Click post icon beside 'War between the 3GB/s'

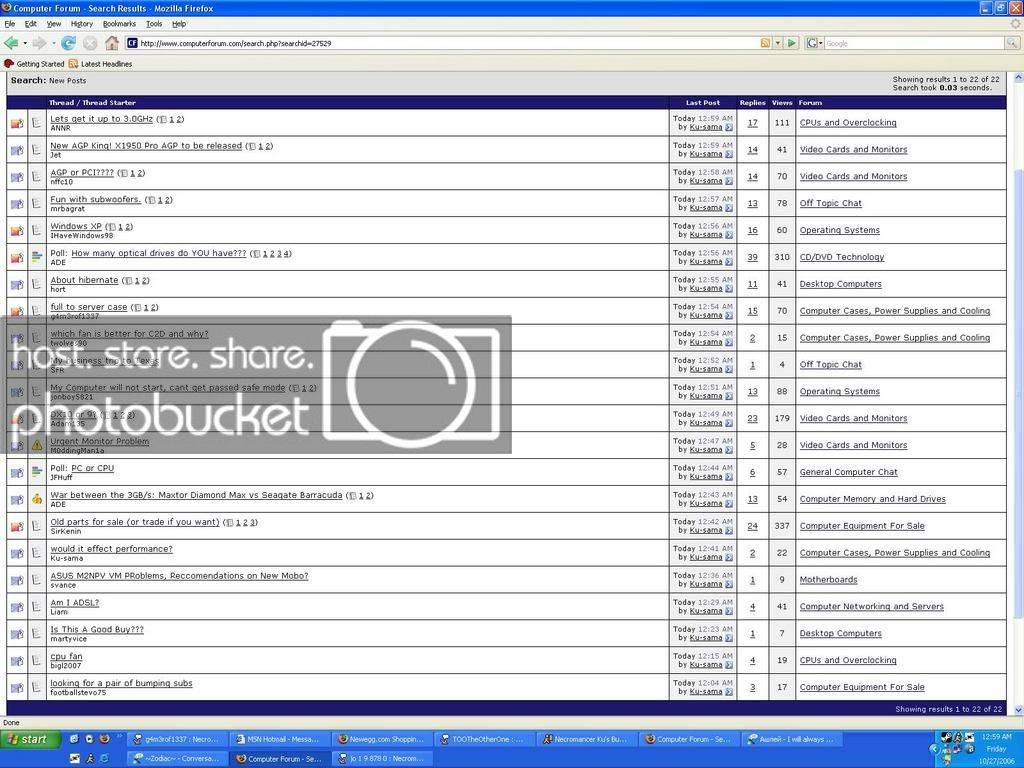tap(37, 500)
